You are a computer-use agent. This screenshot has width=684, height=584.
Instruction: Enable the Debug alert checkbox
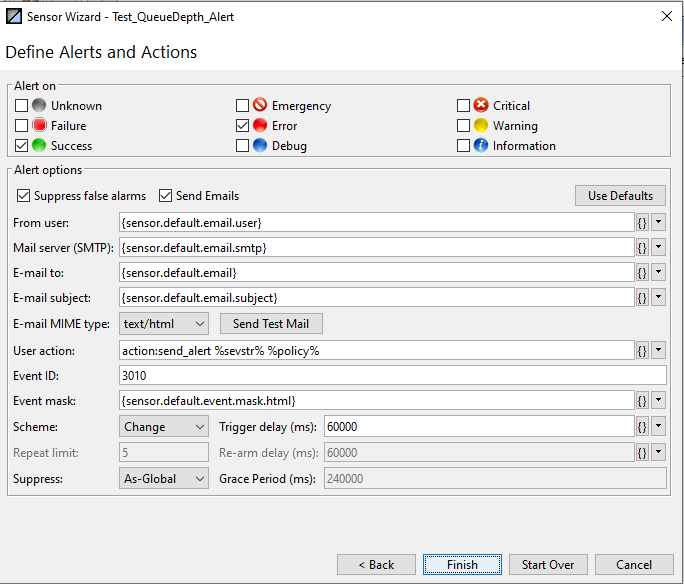[x=242, y=146]
